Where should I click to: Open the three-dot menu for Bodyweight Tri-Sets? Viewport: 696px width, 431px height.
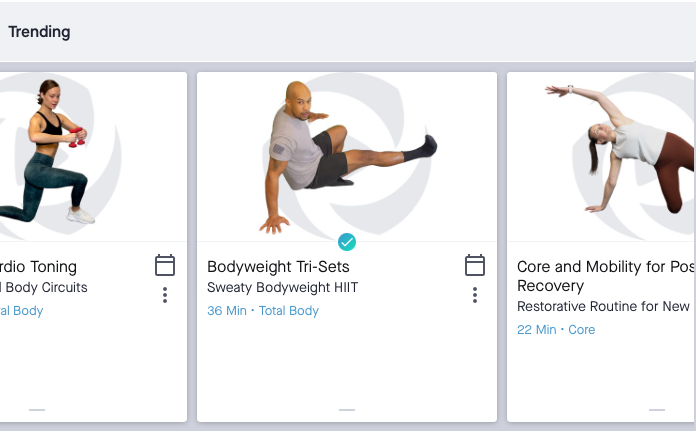pos(475,295)
